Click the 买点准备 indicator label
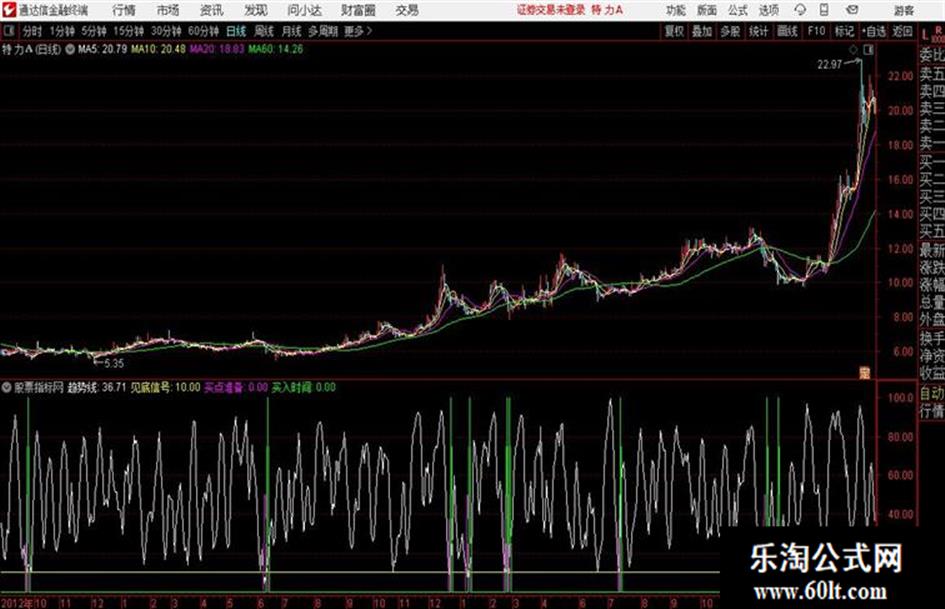The height and width of the screenshot is (609, 945). tap(236, 388)
